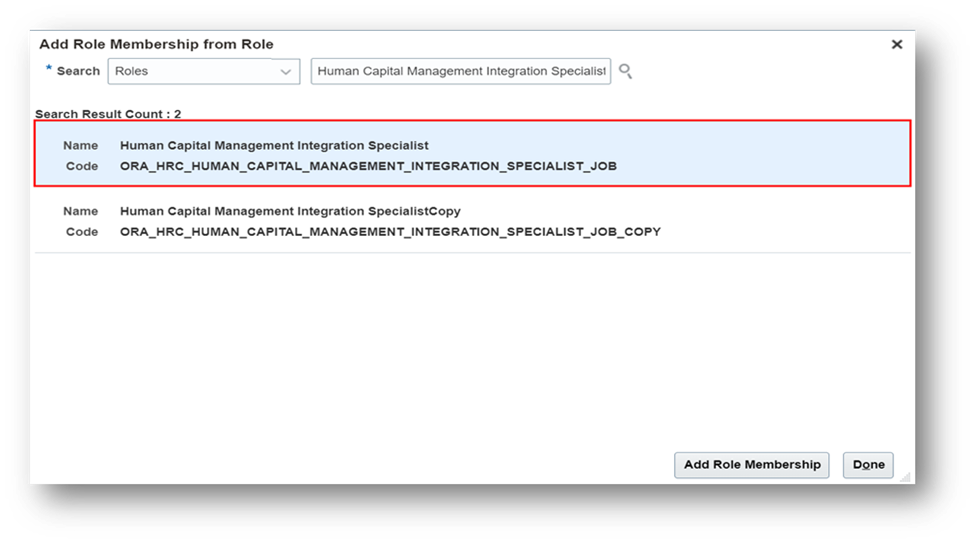The image size is (975, 544).
Task: Click the Add Role Membership from Role title
Action: pos(156,44)
